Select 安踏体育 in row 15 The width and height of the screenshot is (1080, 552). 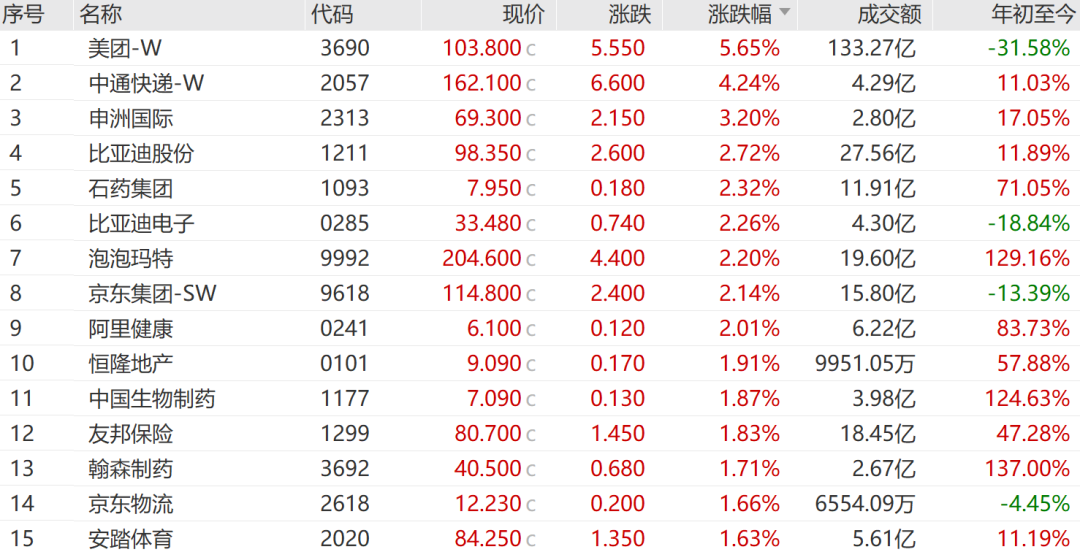click(130, 539)
